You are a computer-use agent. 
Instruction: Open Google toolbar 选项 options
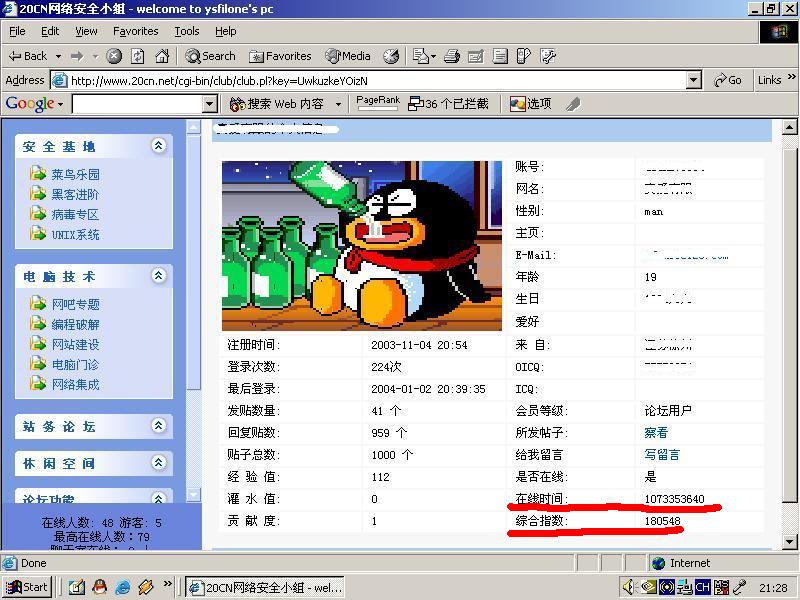pyautogui.click(x=531, y=104)
